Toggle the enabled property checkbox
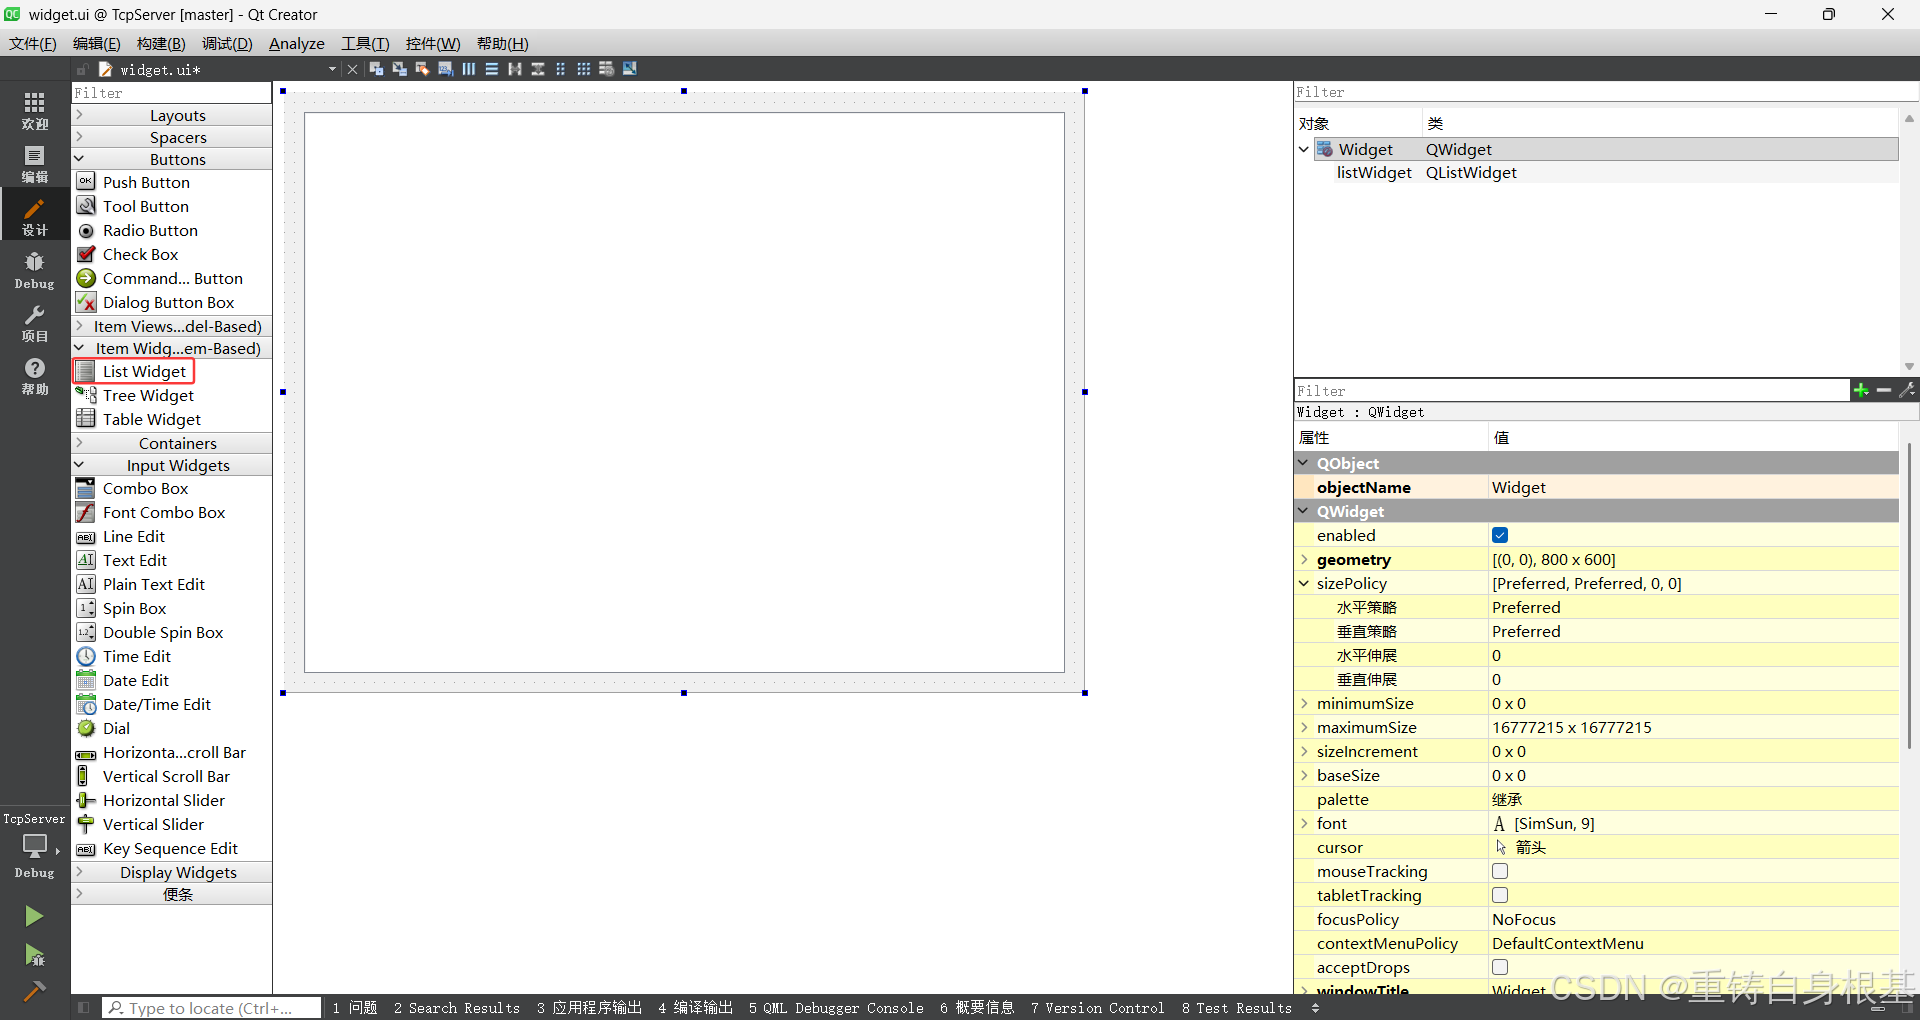The width and height of the screenshot is (1920, 1020). [x=1500, y=535]
